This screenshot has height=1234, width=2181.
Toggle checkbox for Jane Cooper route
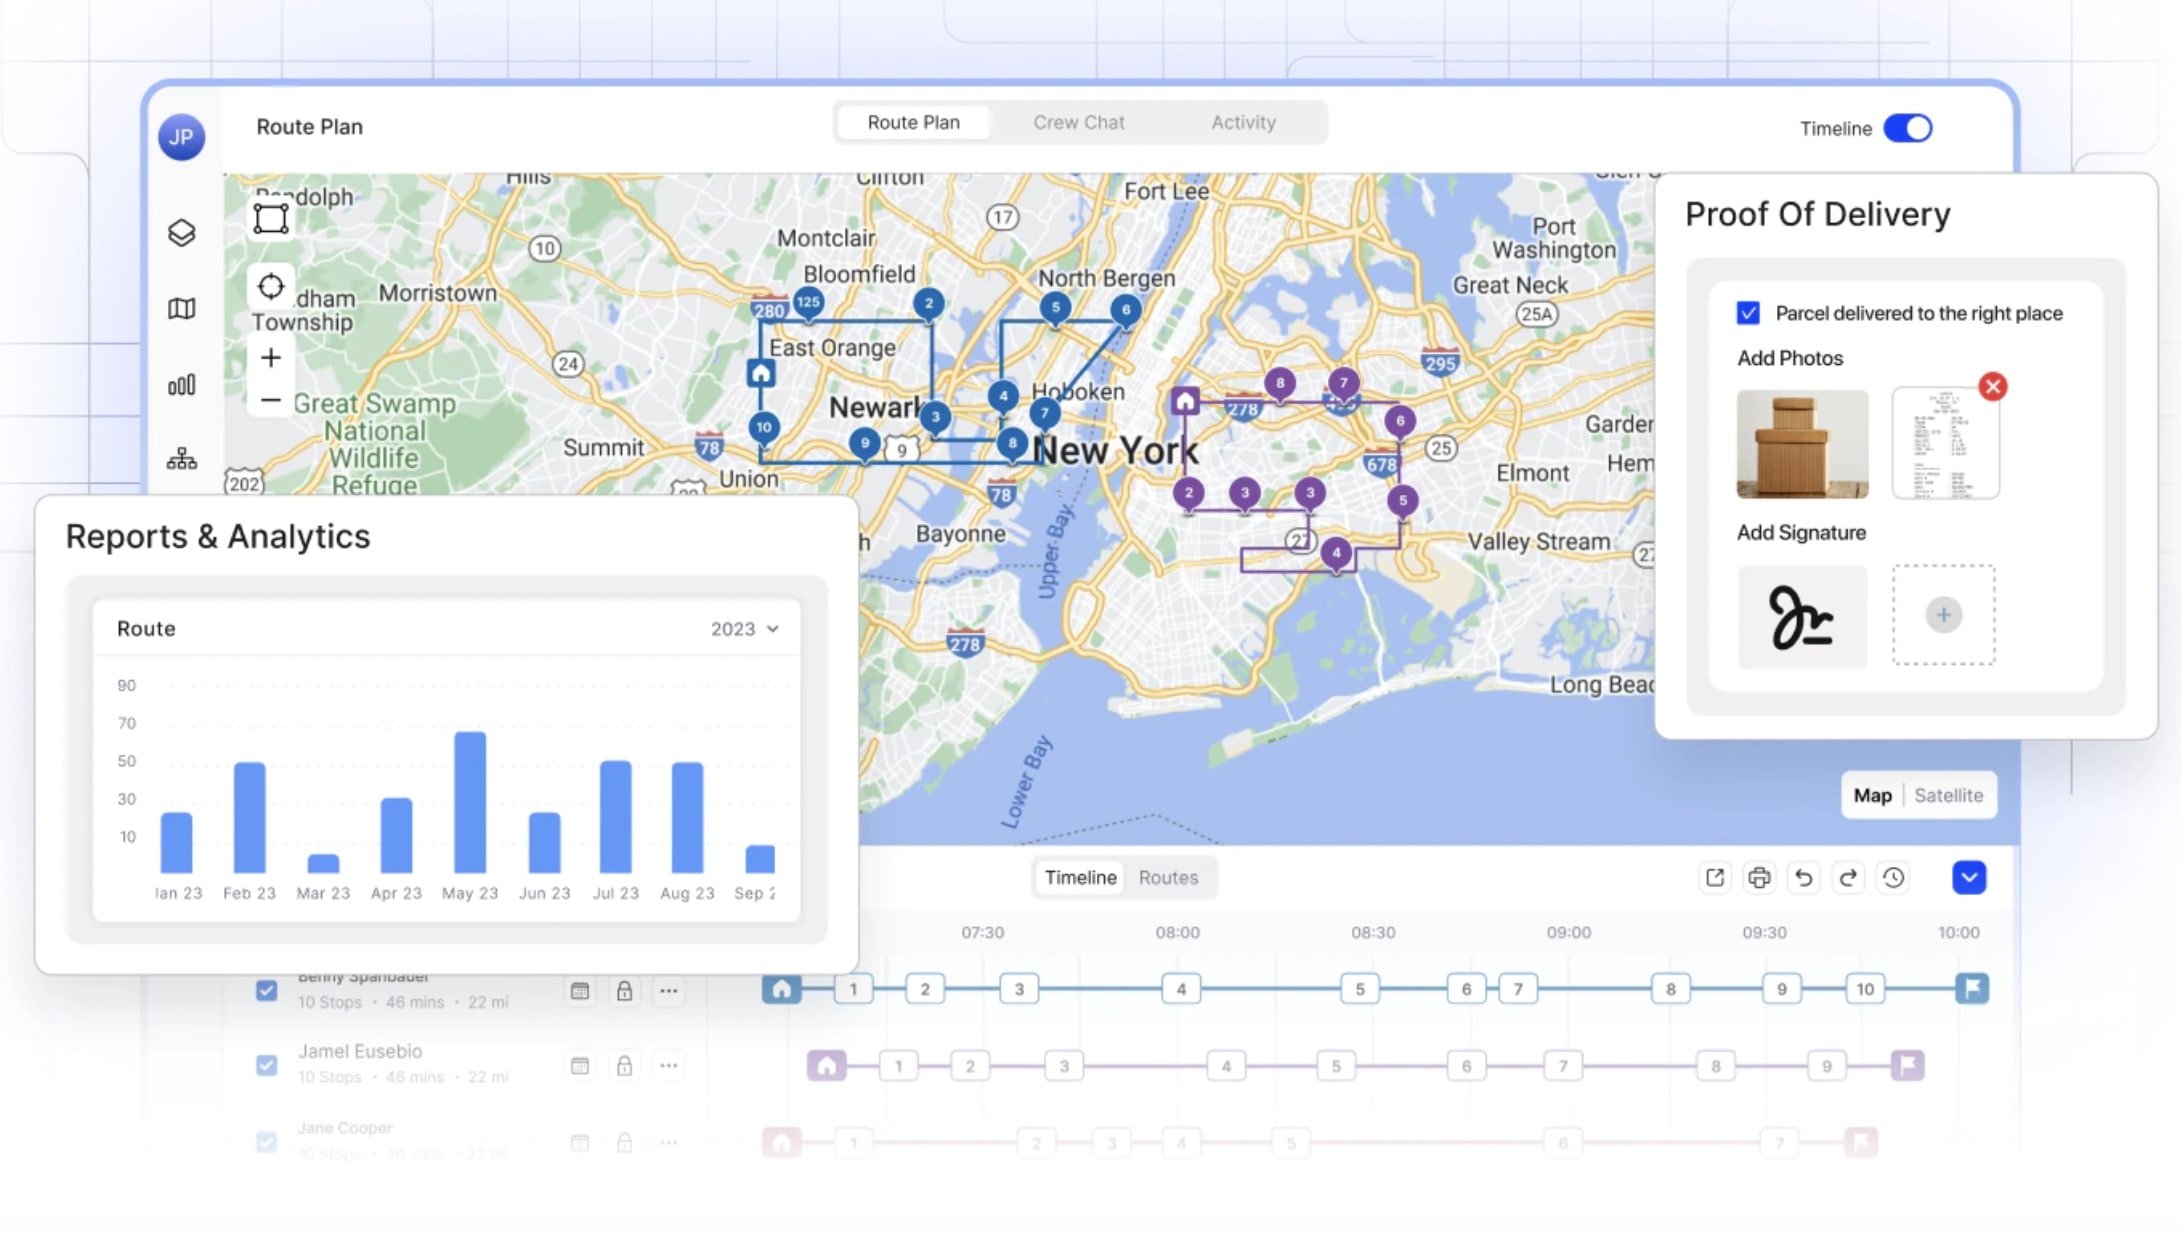(x=266, y=1141)
